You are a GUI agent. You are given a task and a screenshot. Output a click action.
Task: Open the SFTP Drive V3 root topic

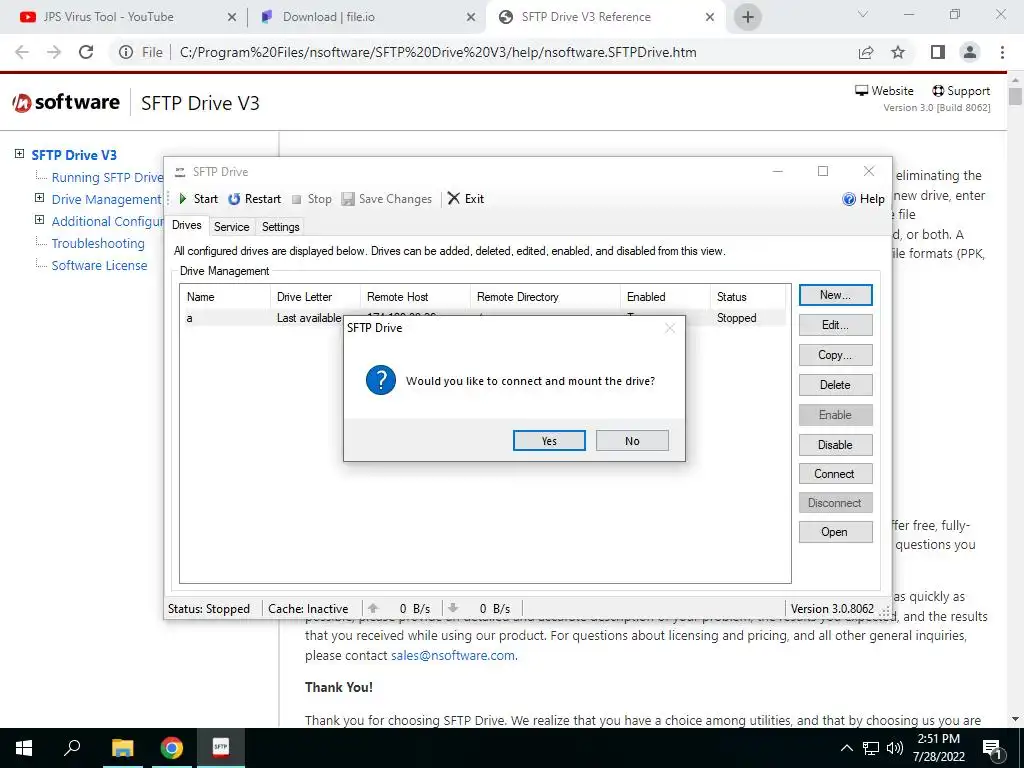(74, 155)
